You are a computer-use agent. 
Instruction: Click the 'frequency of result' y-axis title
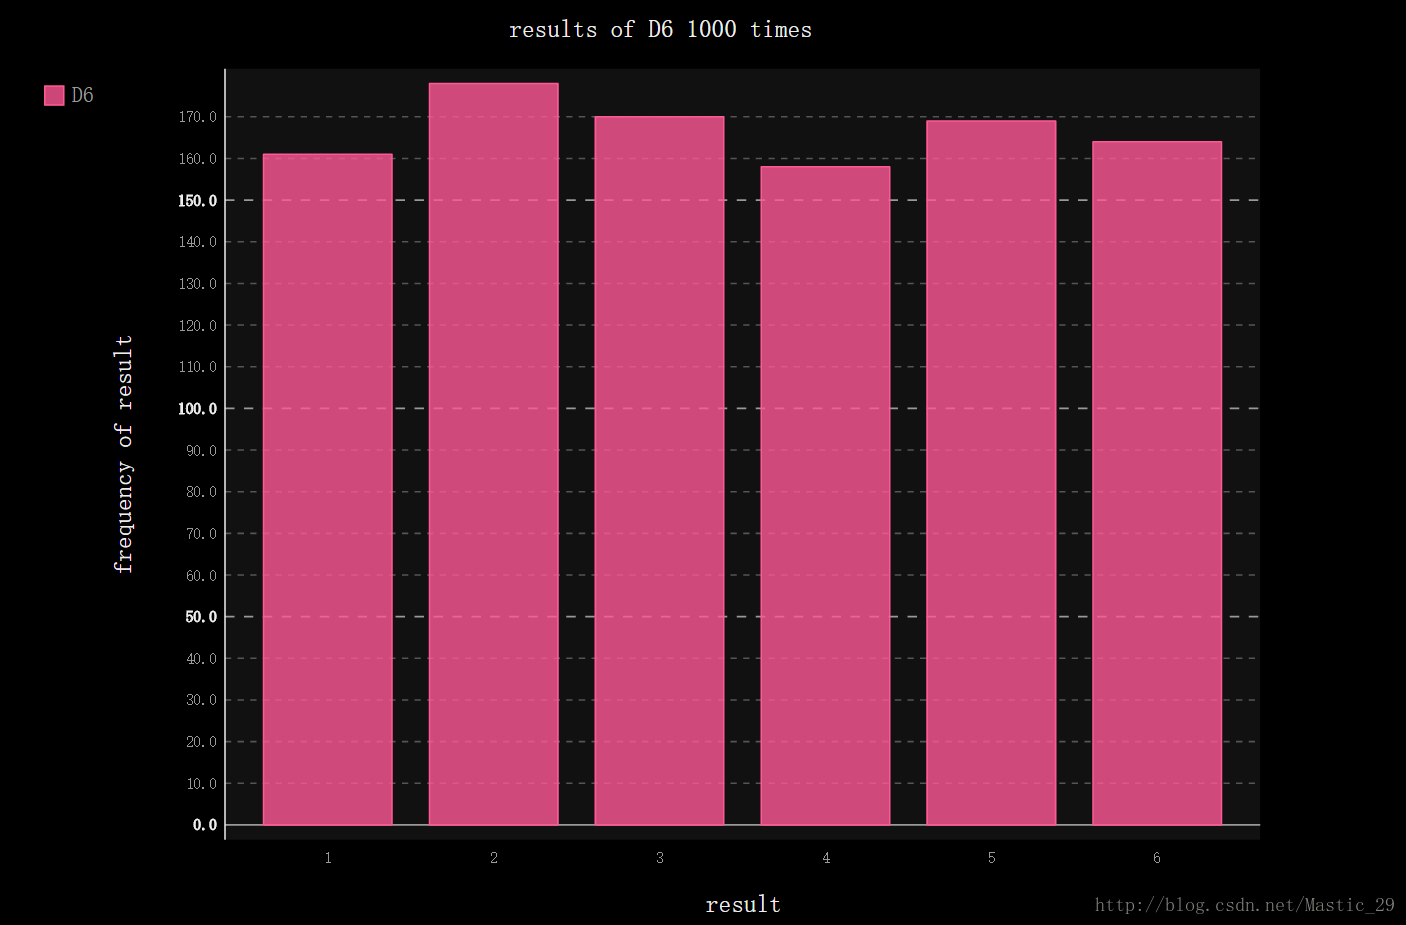pyautogui.click(x=123, y=454)
